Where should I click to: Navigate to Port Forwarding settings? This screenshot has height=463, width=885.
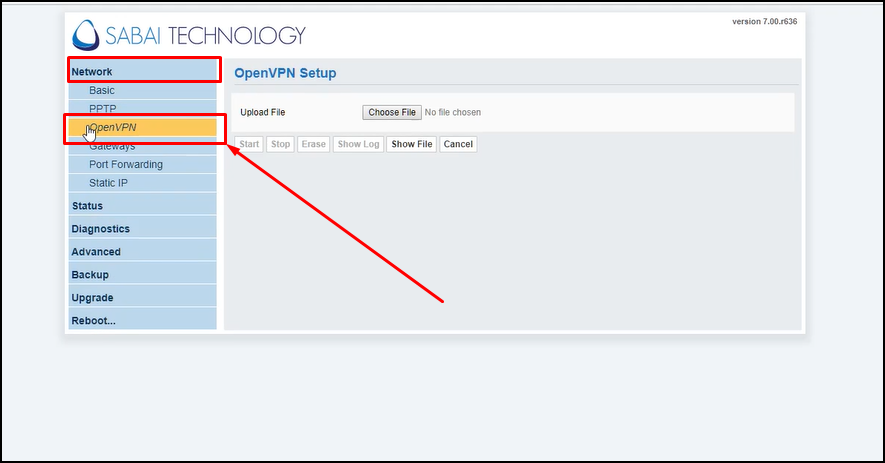125,165
